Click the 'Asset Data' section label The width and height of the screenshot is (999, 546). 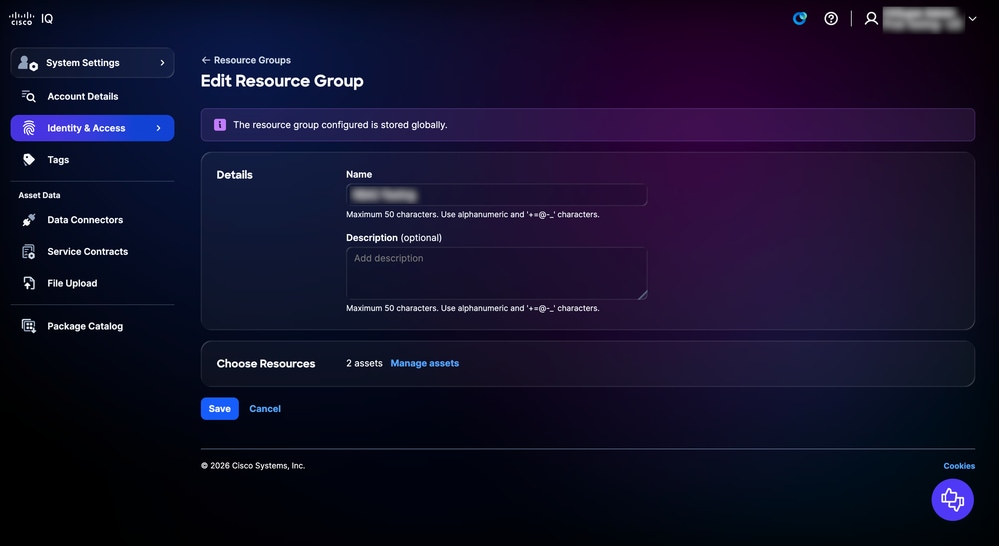tap(40, 195)
